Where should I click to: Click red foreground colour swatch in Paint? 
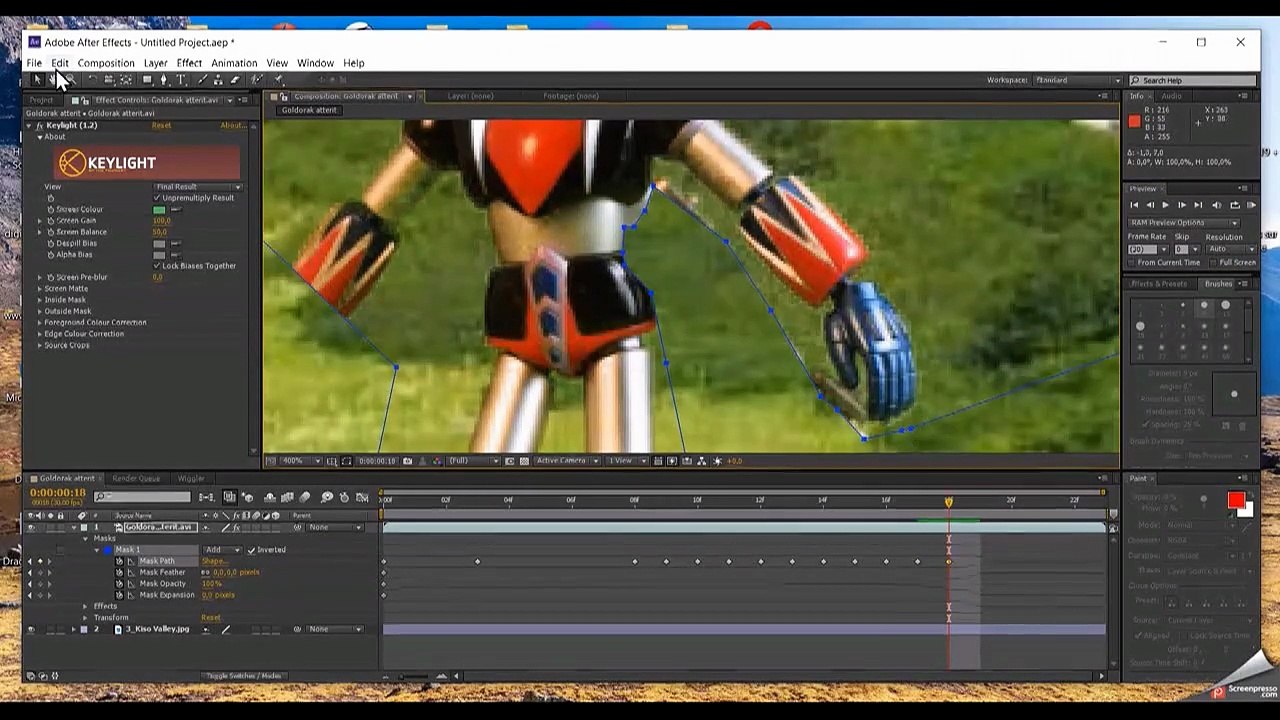[x=1236, y=501]
